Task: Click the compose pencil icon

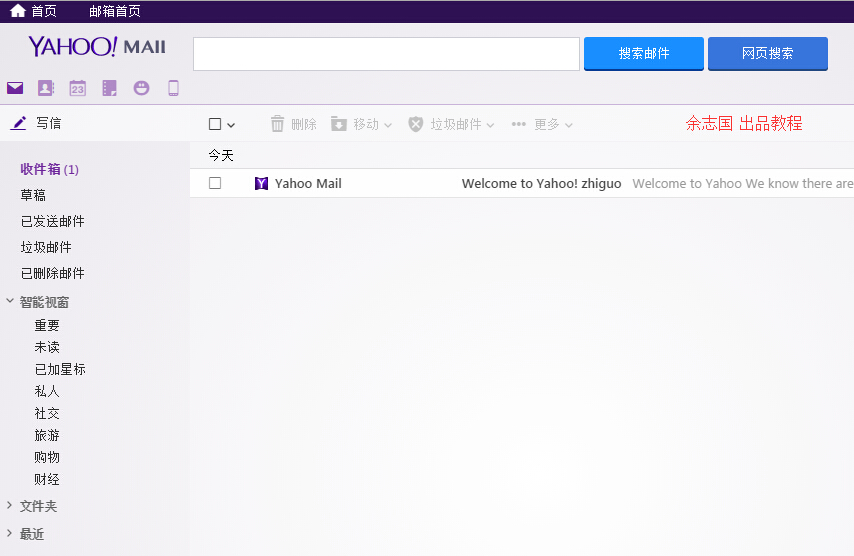Action: click(x=19, y=123)
